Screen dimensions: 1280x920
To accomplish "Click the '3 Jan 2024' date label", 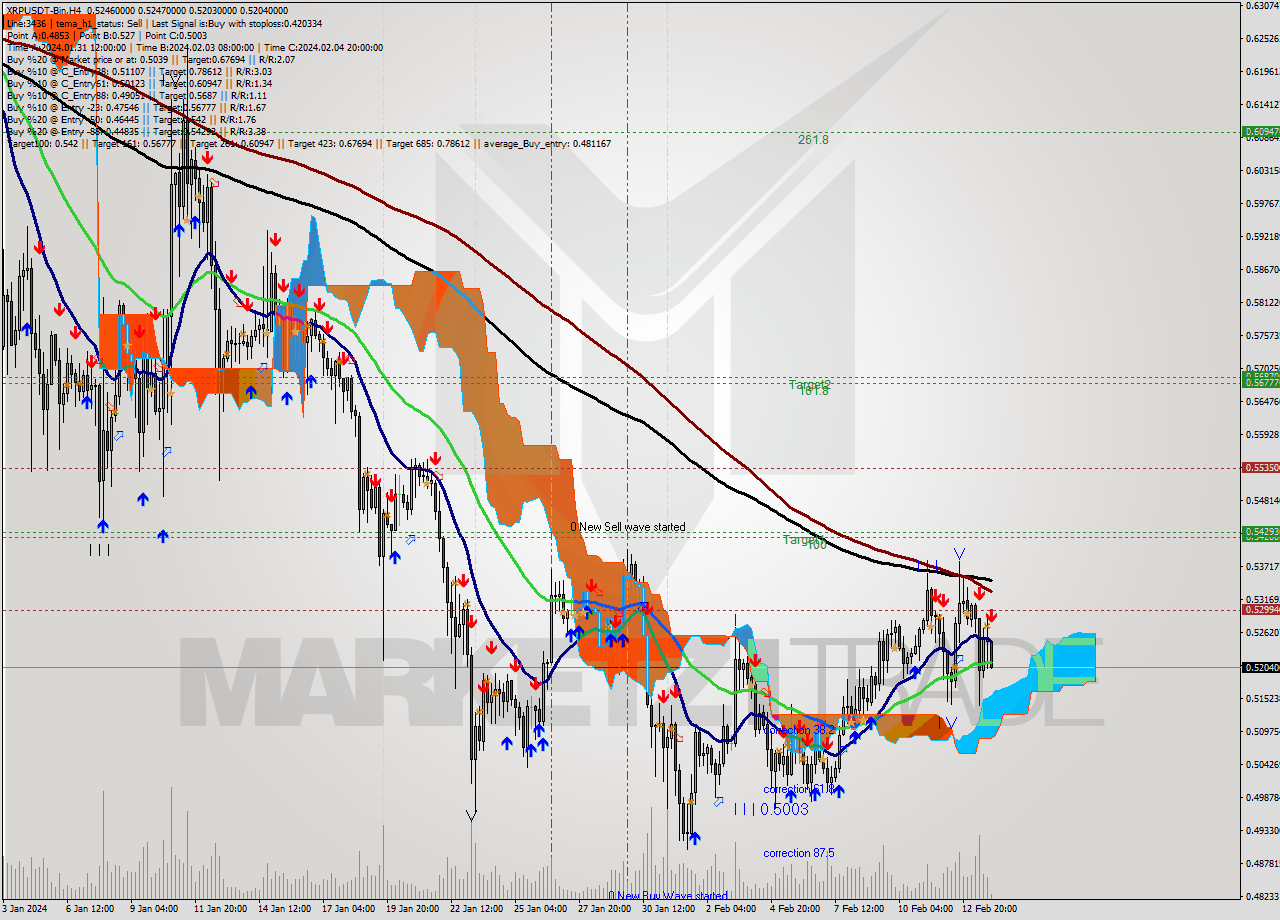I will coord(27,909).
